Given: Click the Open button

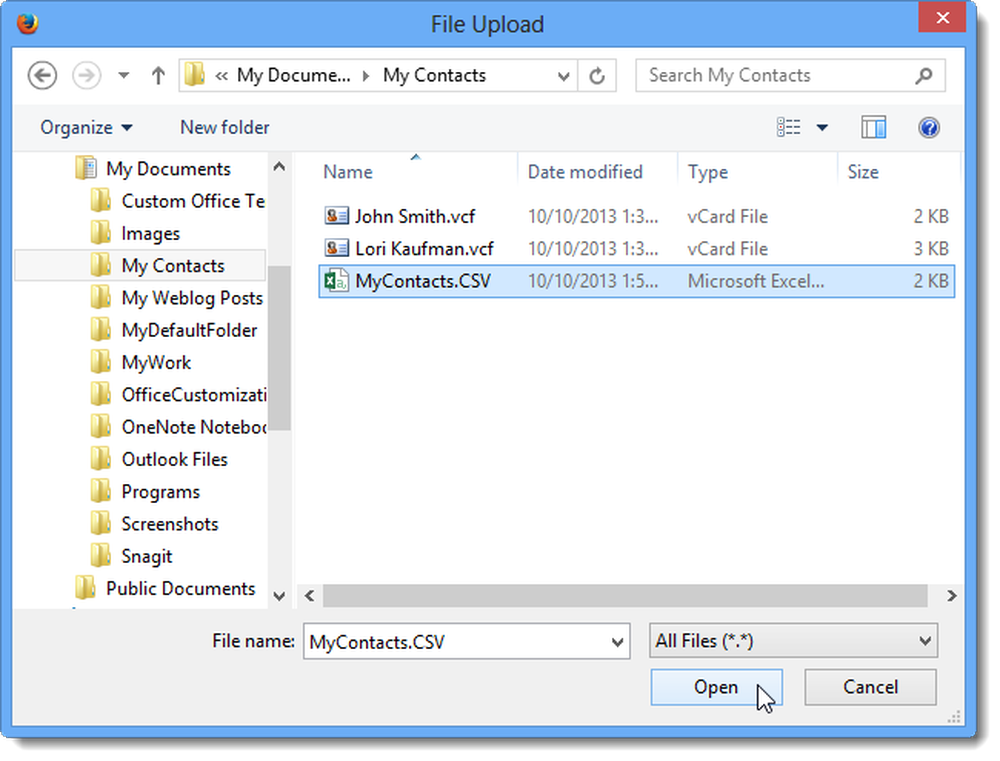Looking at the screenshot, I should coord(716,687).
